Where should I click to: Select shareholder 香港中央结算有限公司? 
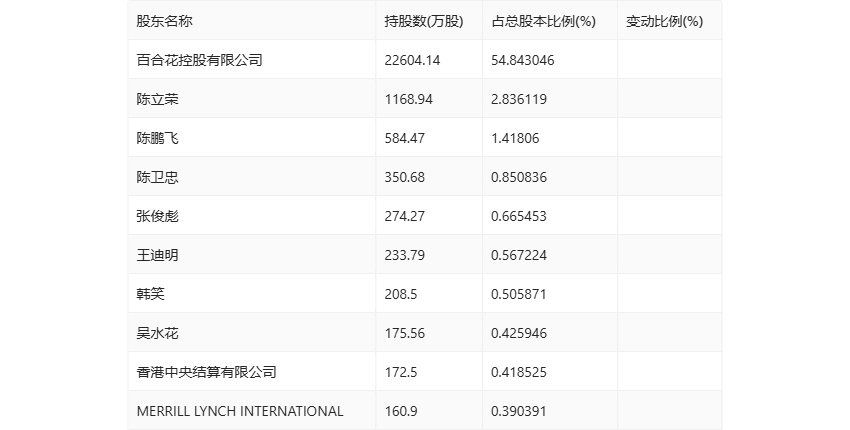207,373
